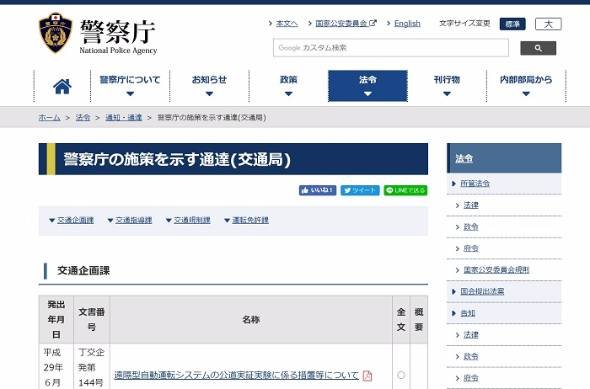Click the 名称 column header
The height and width of the screenshot is (389, 590).
pos(251,320)
